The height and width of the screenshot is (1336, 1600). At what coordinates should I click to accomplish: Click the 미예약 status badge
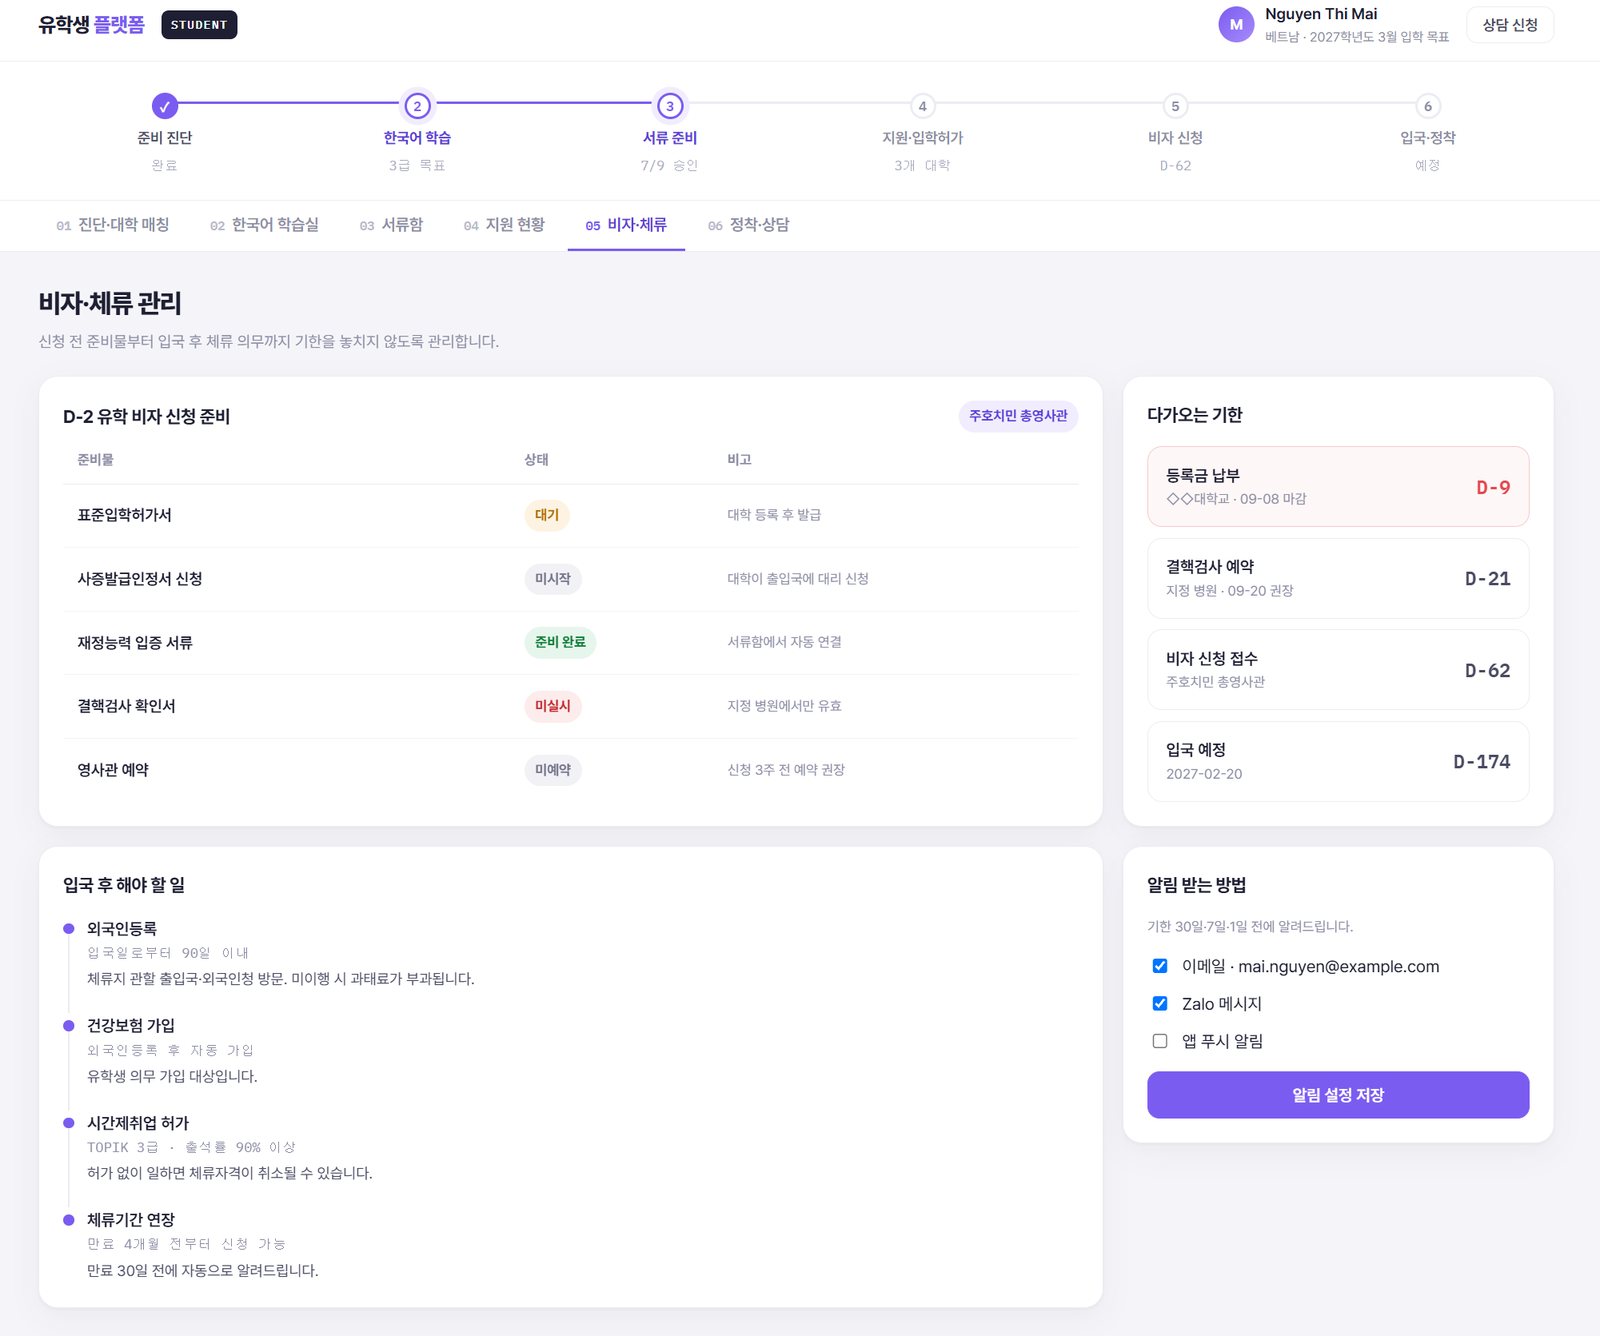(x=553, y=770)
